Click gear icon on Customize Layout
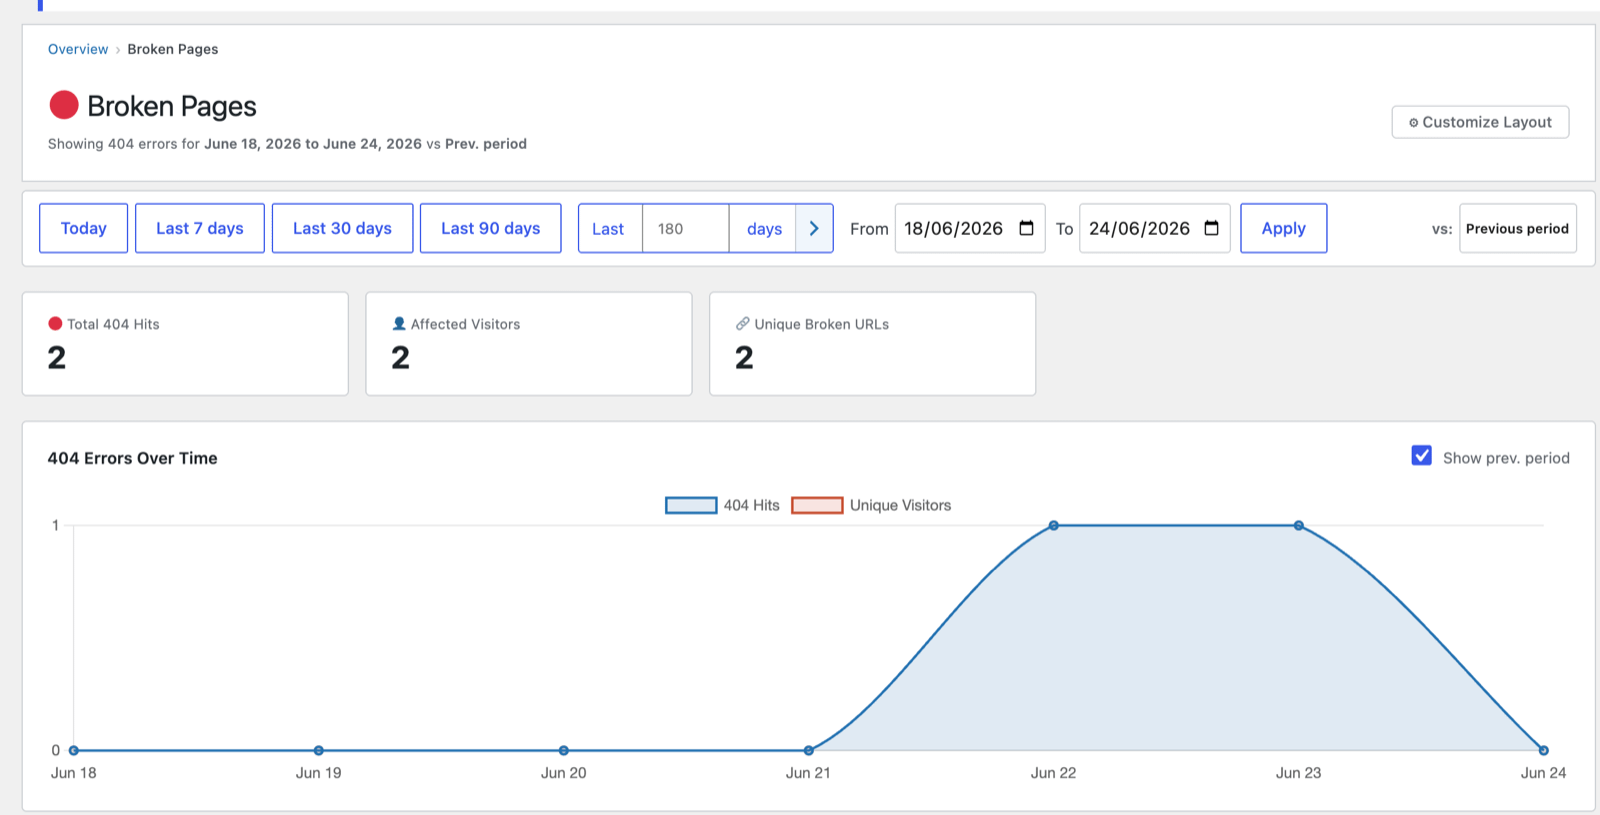The width and height of the screenshot is (1600, 815). click(x=1414, y=122)
